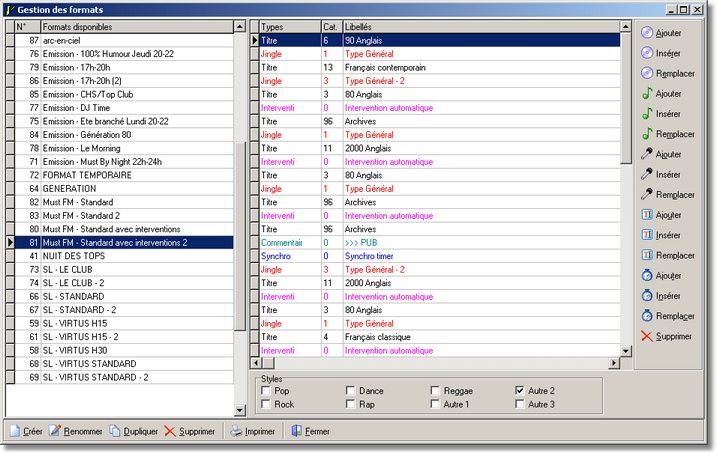
Task: Click the formats list vertical scrollbar thumb
Action: [240, 236]
